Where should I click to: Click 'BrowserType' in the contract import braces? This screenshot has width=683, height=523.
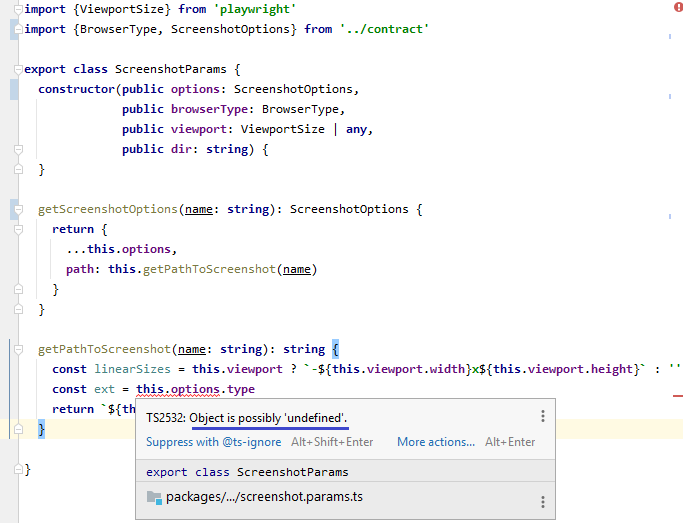point(118,29)
